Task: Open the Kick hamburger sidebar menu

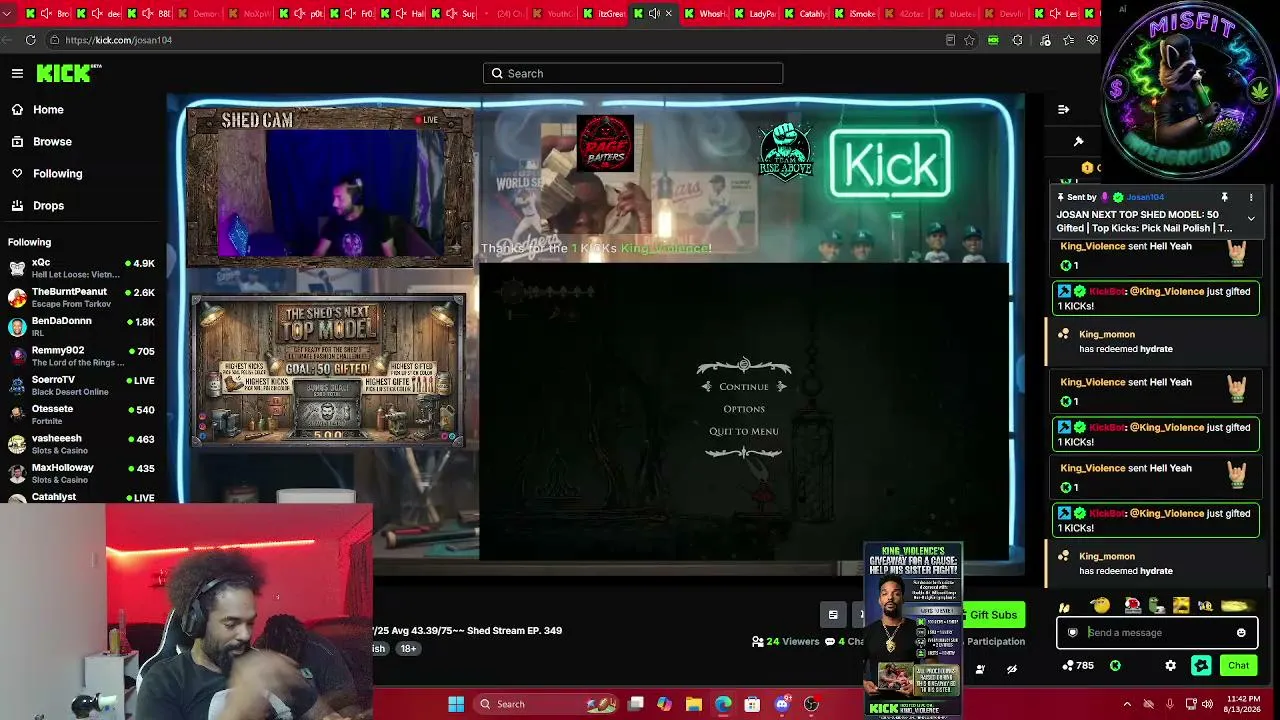Action: coord(17,73)
